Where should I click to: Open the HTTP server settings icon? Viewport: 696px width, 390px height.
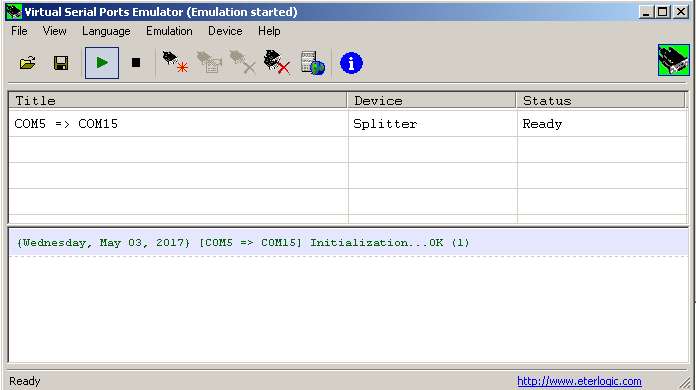coord(312,63)
